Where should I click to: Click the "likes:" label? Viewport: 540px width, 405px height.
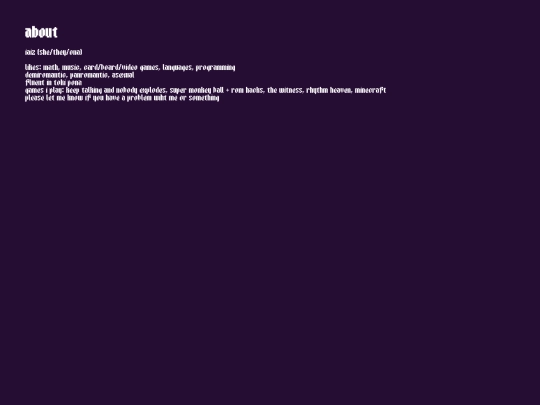point(33,67)
